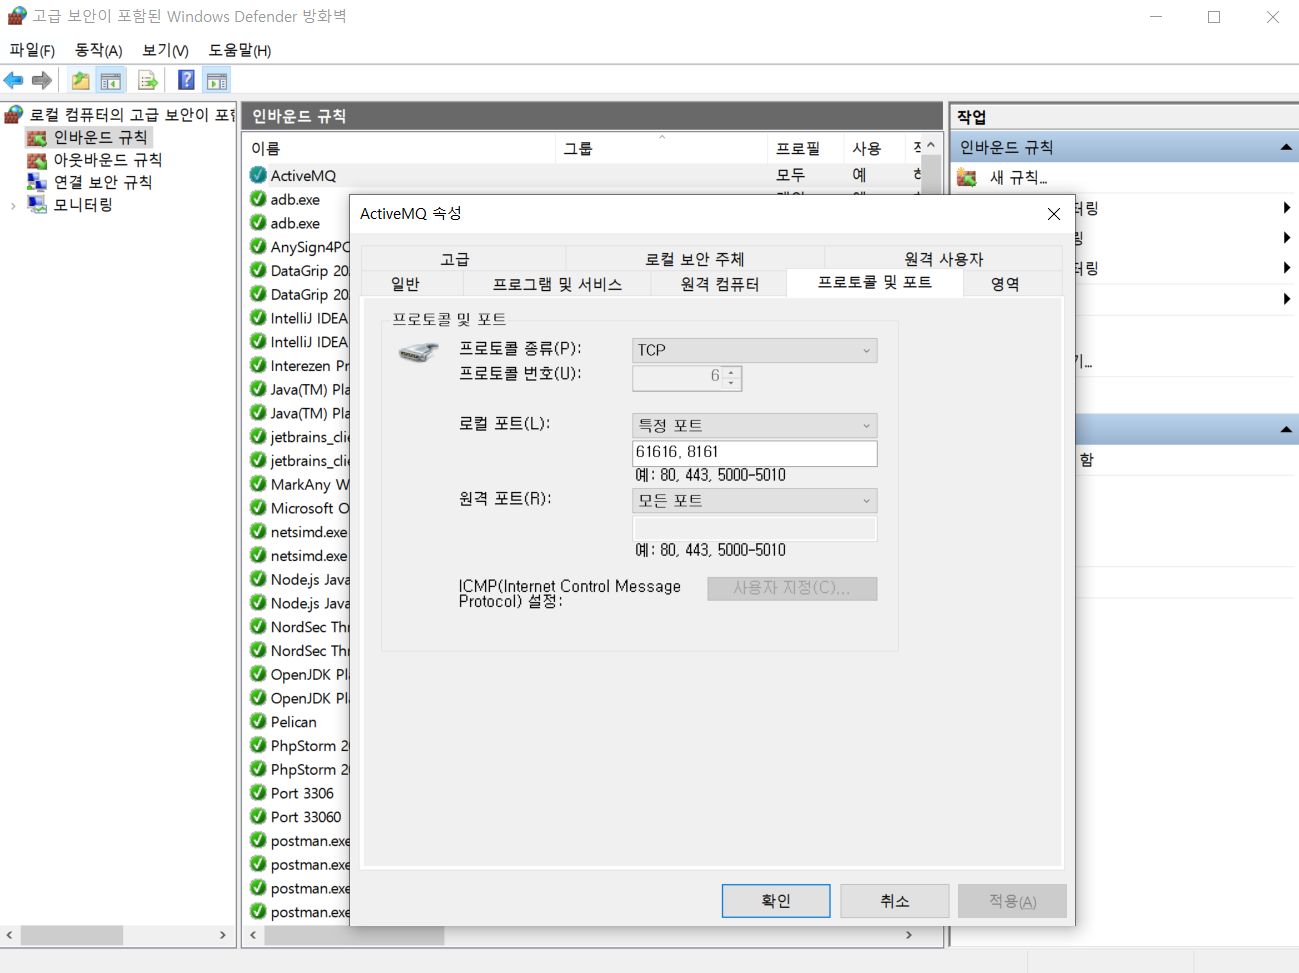Open the 보기 menu
The height and width of the screenshot is (973, 1299).
165,50
